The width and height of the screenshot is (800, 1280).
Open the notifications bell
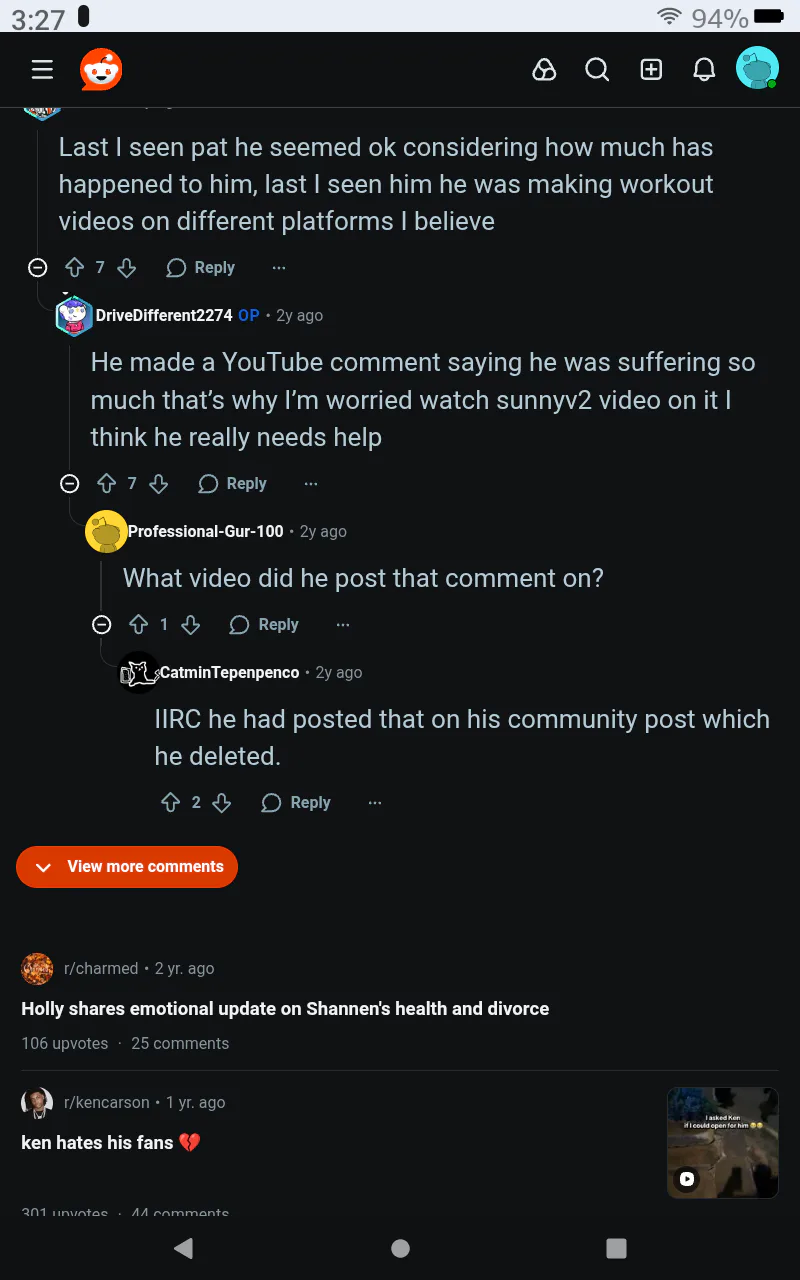(704, 69)
